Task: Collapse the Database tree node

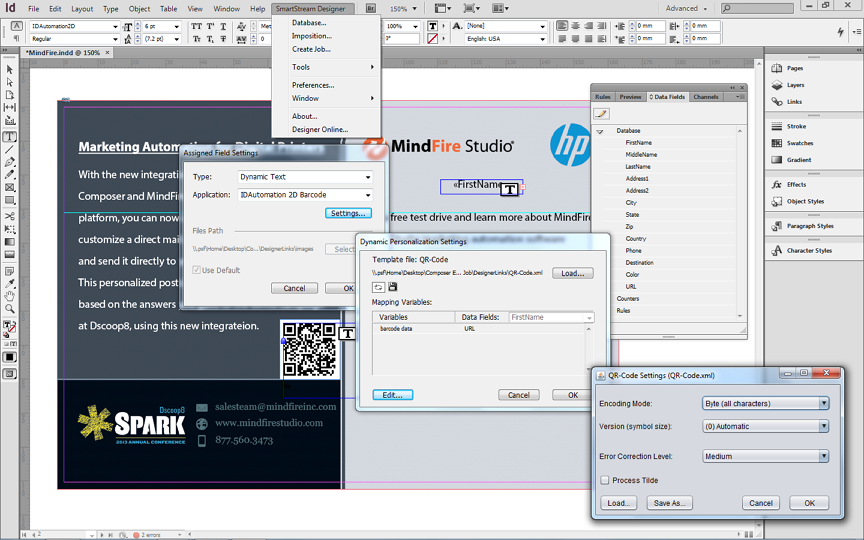Action: click(600, 131)
